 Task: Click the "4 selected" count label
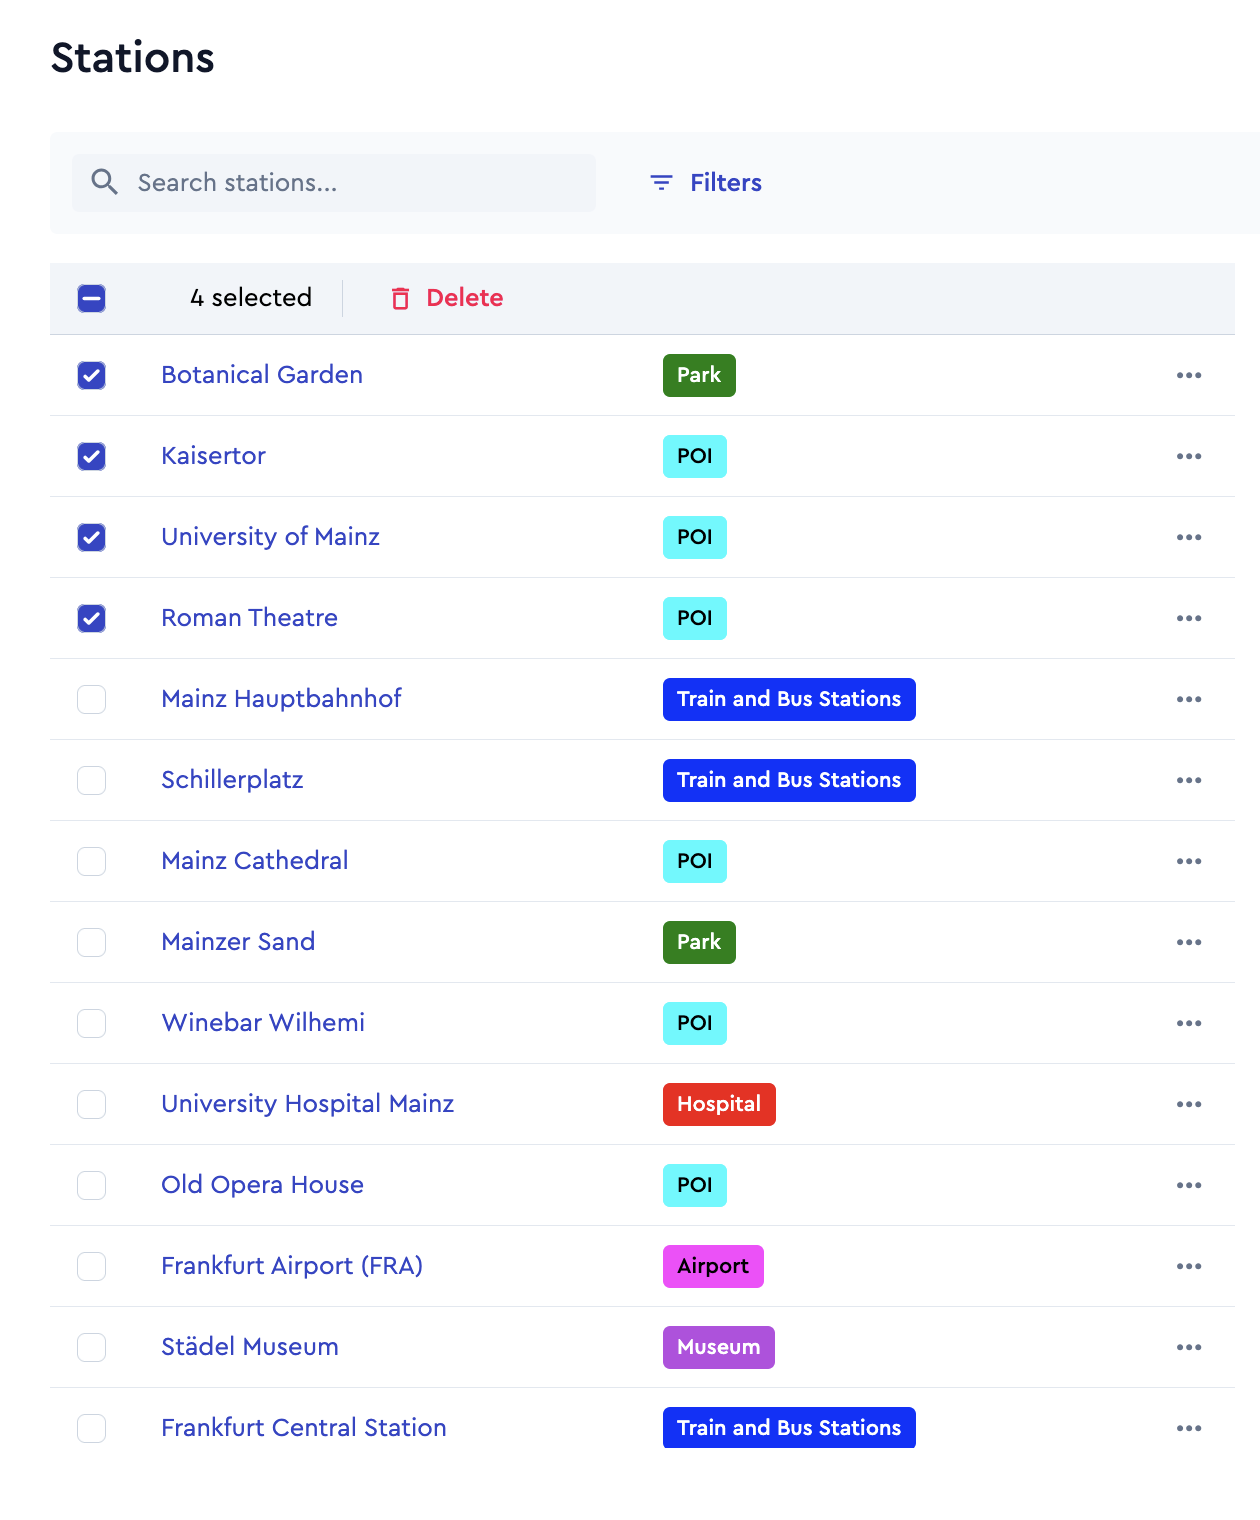[x=251, y=298]
